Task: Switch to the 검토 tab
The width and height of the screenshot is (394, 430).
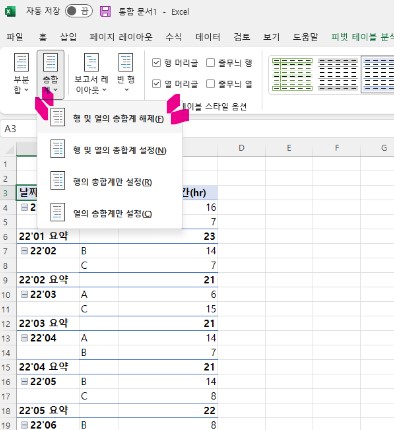Action: (x=242, y=36)
